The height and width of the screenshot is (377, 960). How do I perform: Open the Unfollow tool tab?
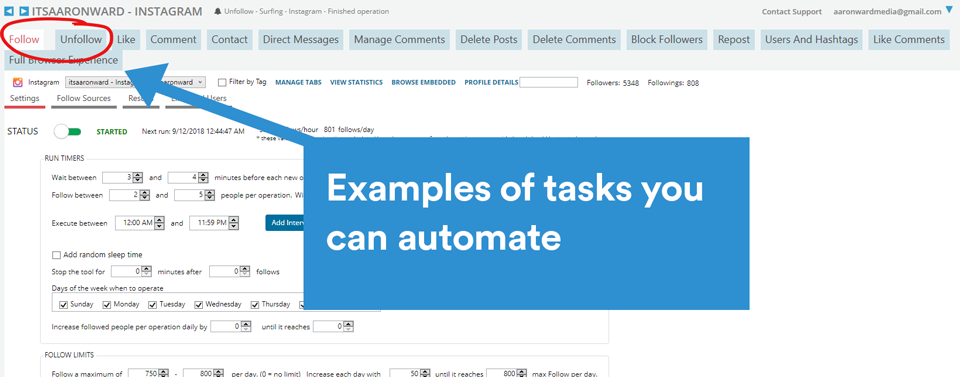[81, 39]
